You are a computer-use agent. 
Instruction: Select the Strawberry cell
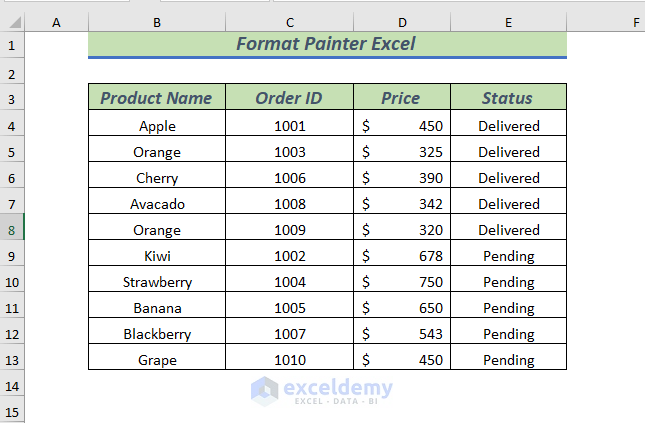(157, 282)
